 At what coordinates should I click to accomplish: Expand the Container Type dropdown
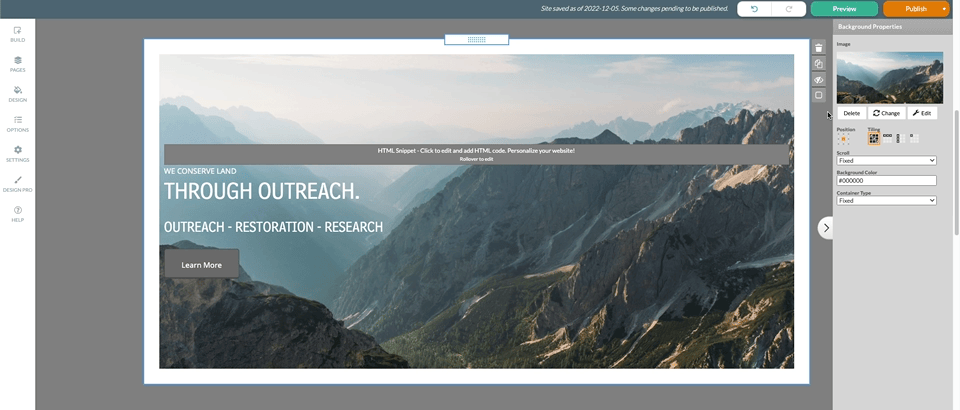886,200
